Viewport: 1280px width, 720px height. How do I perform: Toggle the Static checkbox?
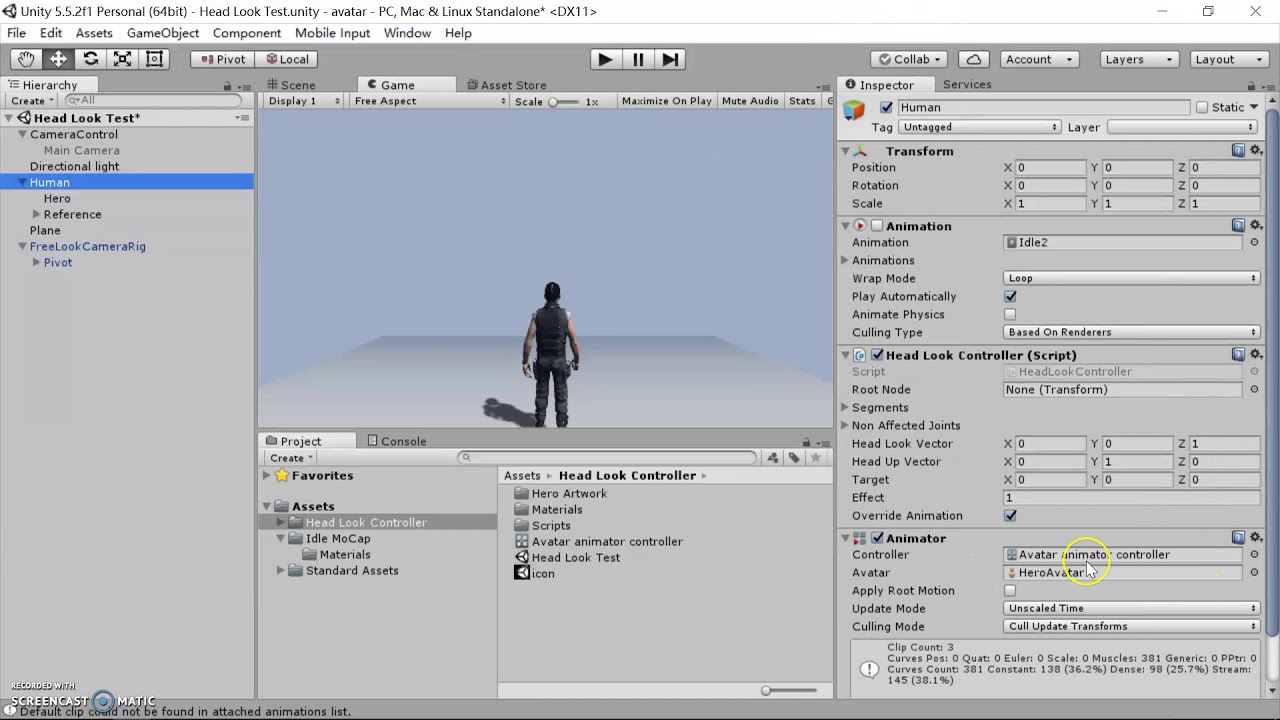(1202, 107)
